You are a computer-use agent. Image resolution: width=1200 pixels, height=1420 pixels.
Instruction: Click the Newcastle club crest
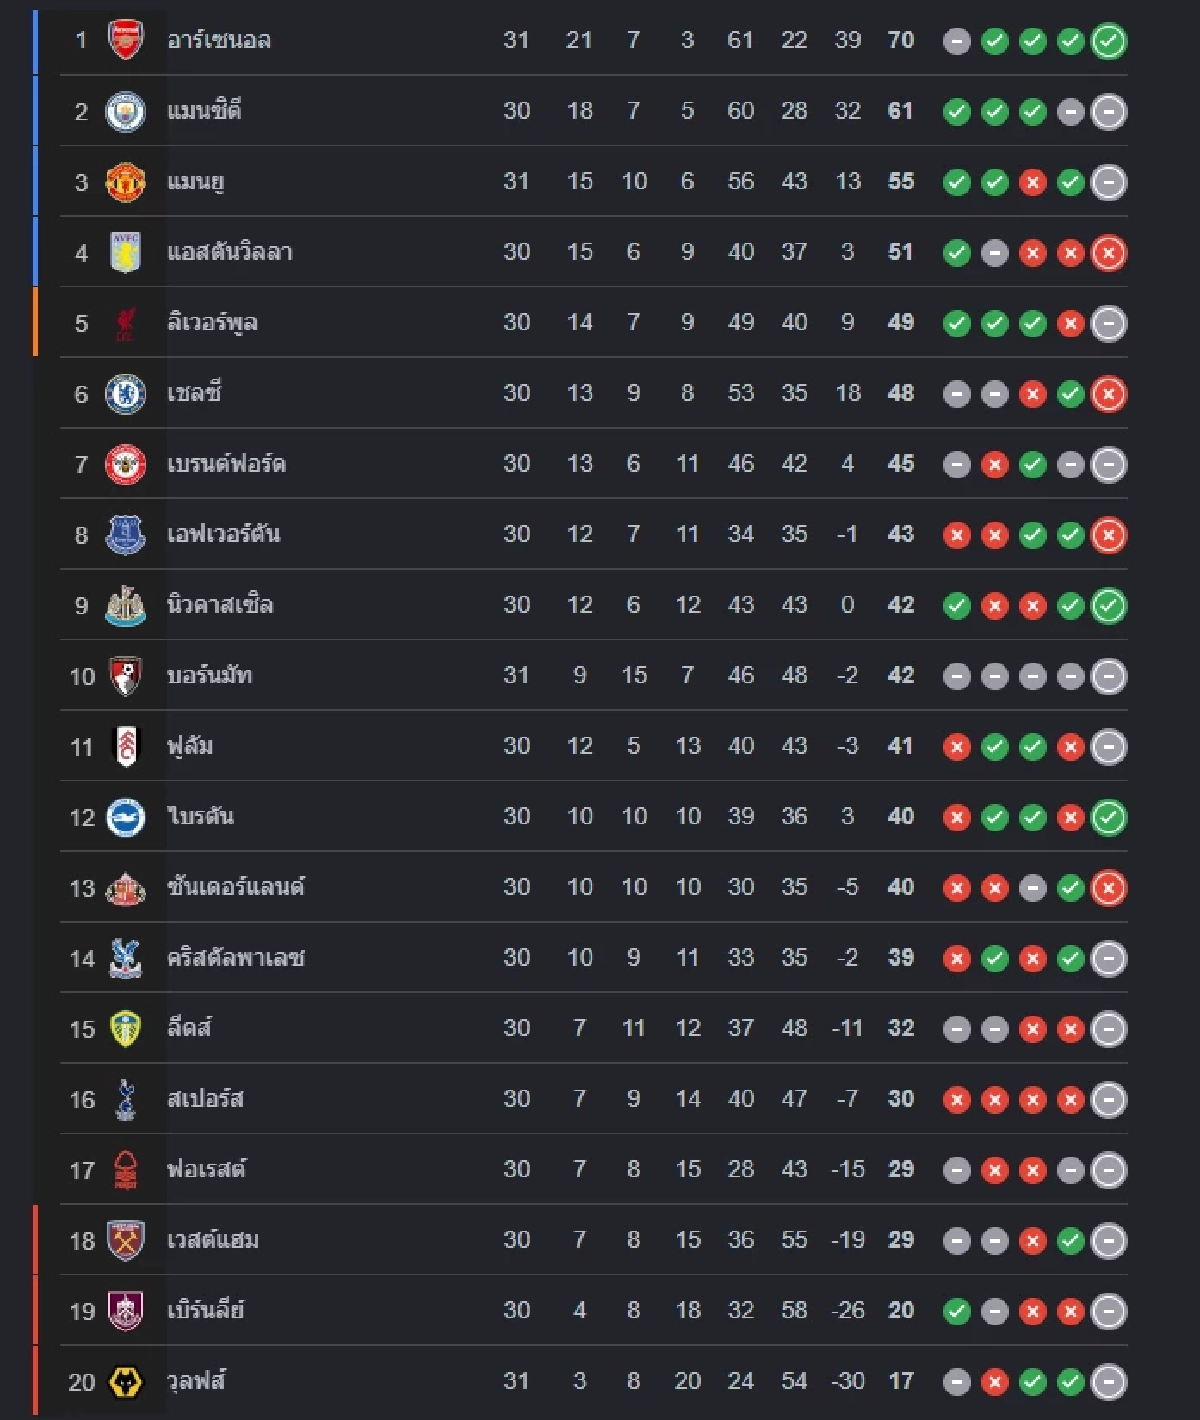click(125, 605)
